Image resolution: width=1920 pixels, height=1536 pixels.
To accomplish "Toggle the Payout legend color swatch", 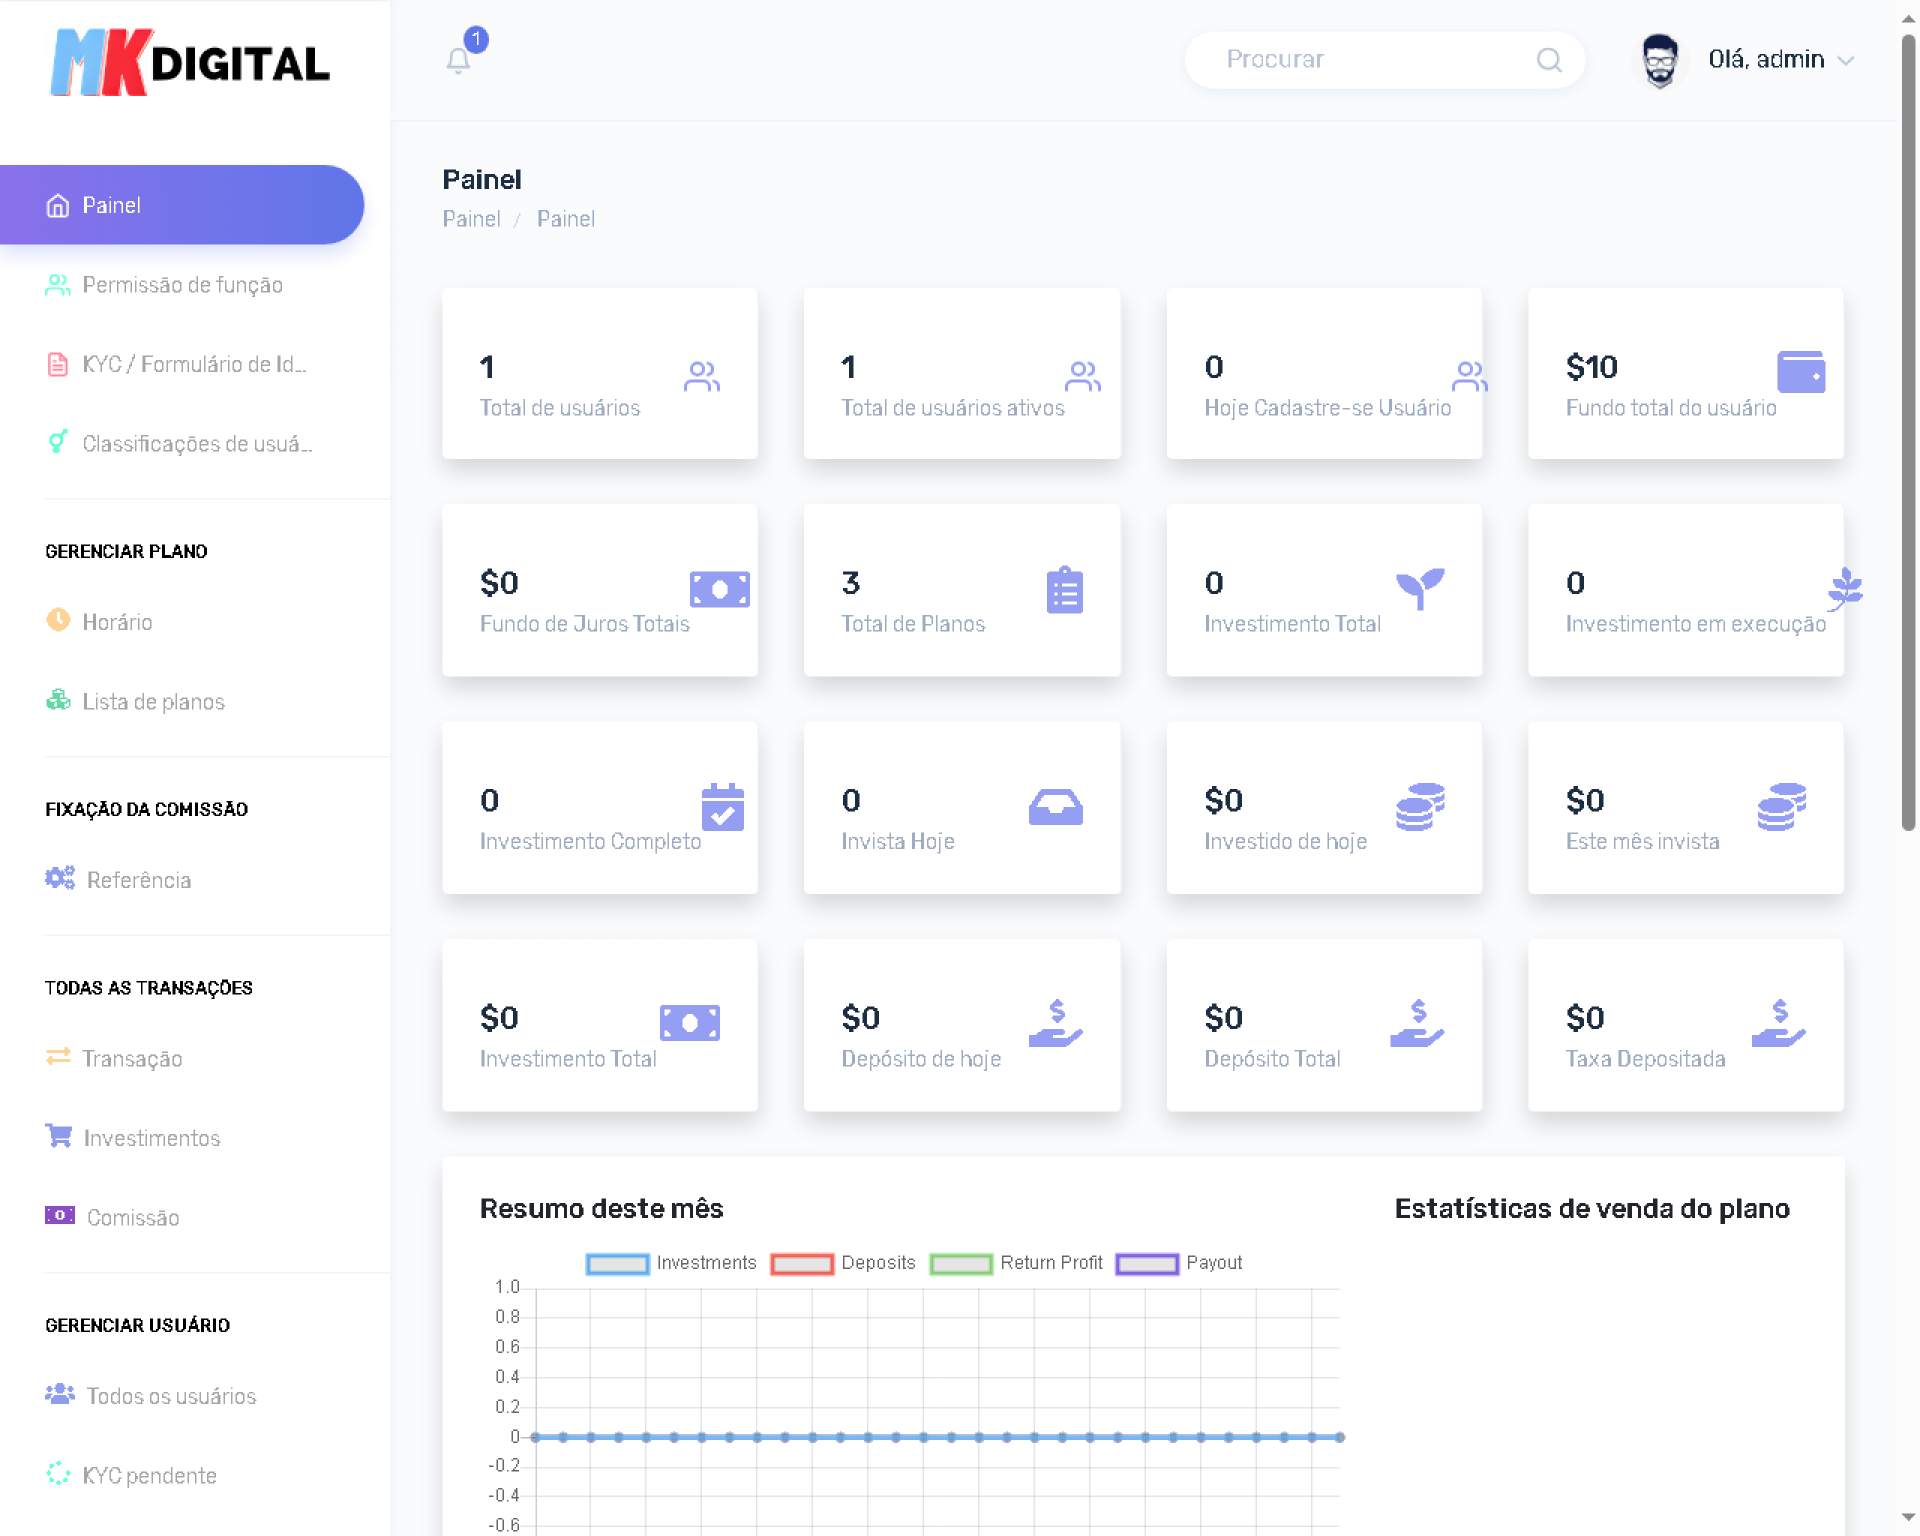I will pos(1146,1264).
